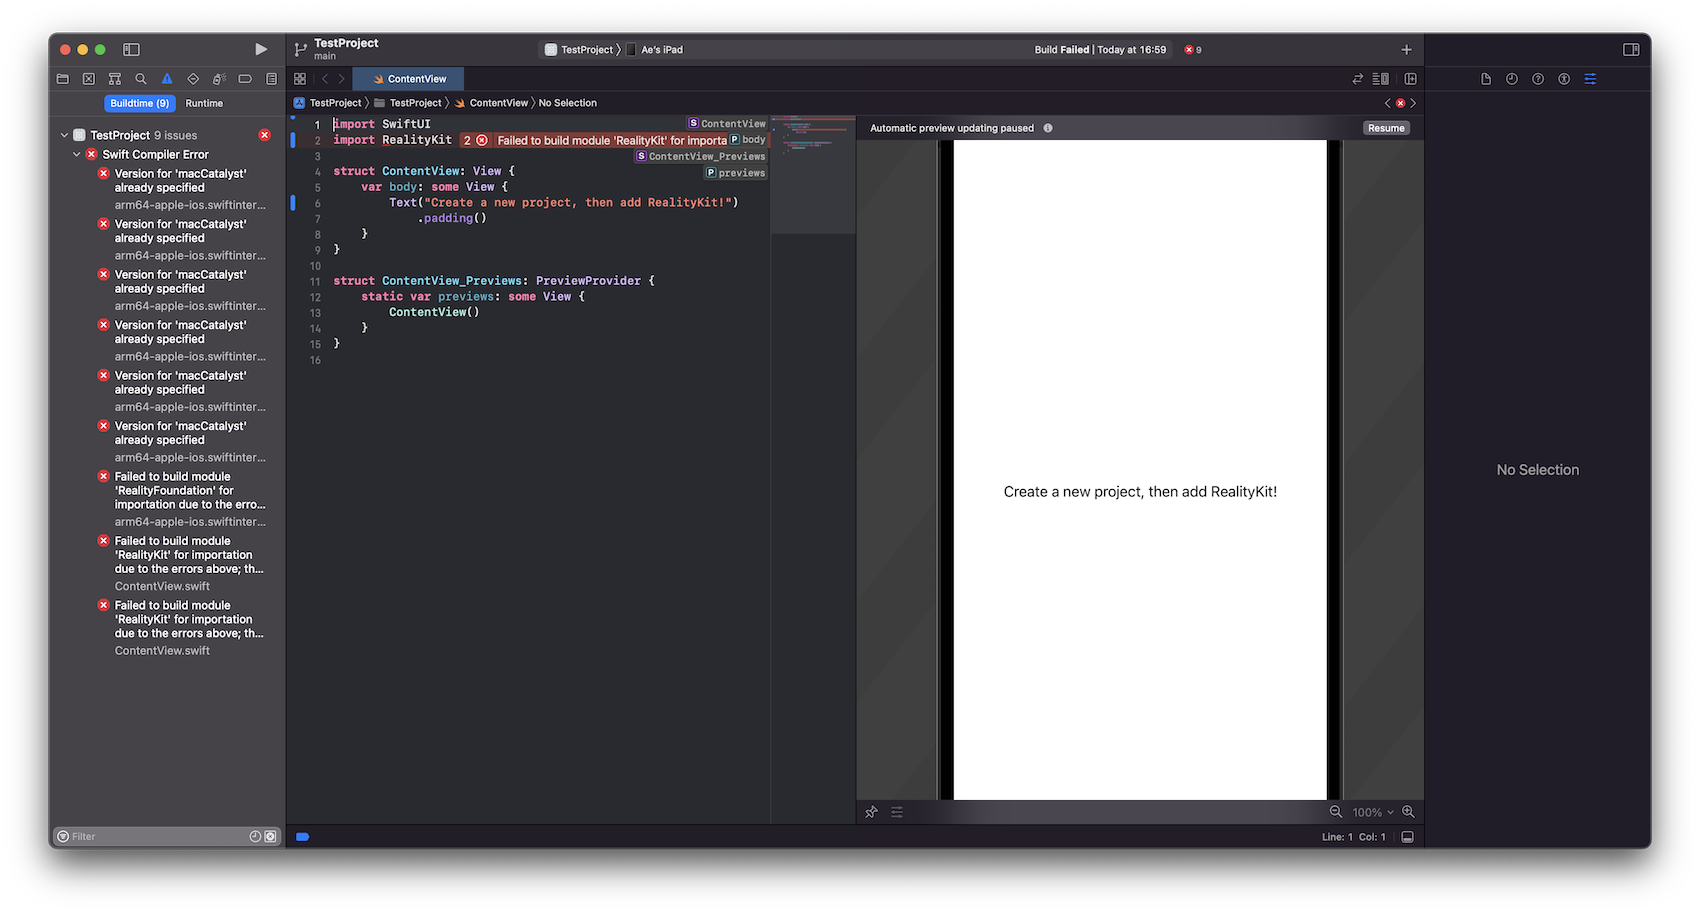Switch to the Runtime issues tab
Image resolution: width=1700 pixels, height=913 pixels.
(204, 103)
